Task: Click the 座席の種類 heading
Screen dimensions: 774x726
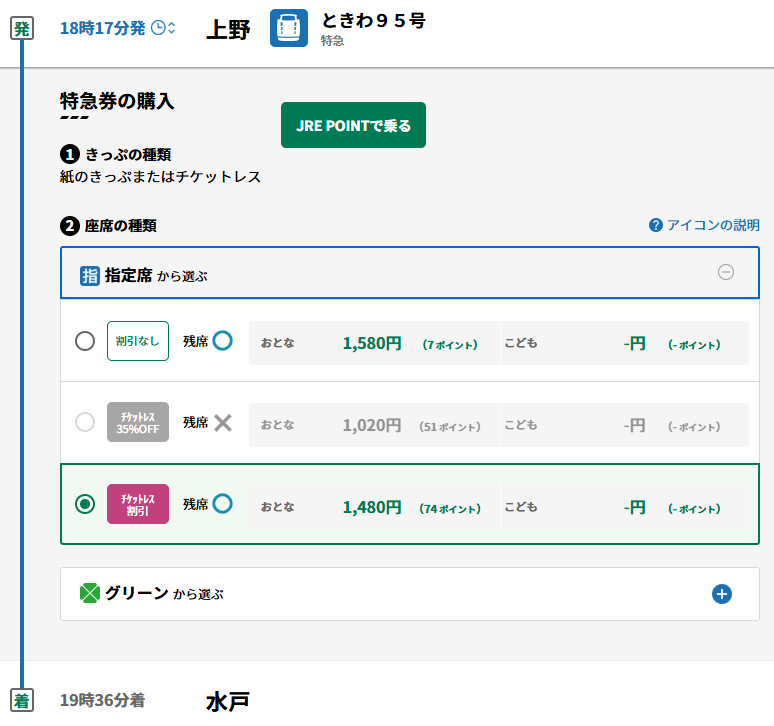Action: [121, 226]
